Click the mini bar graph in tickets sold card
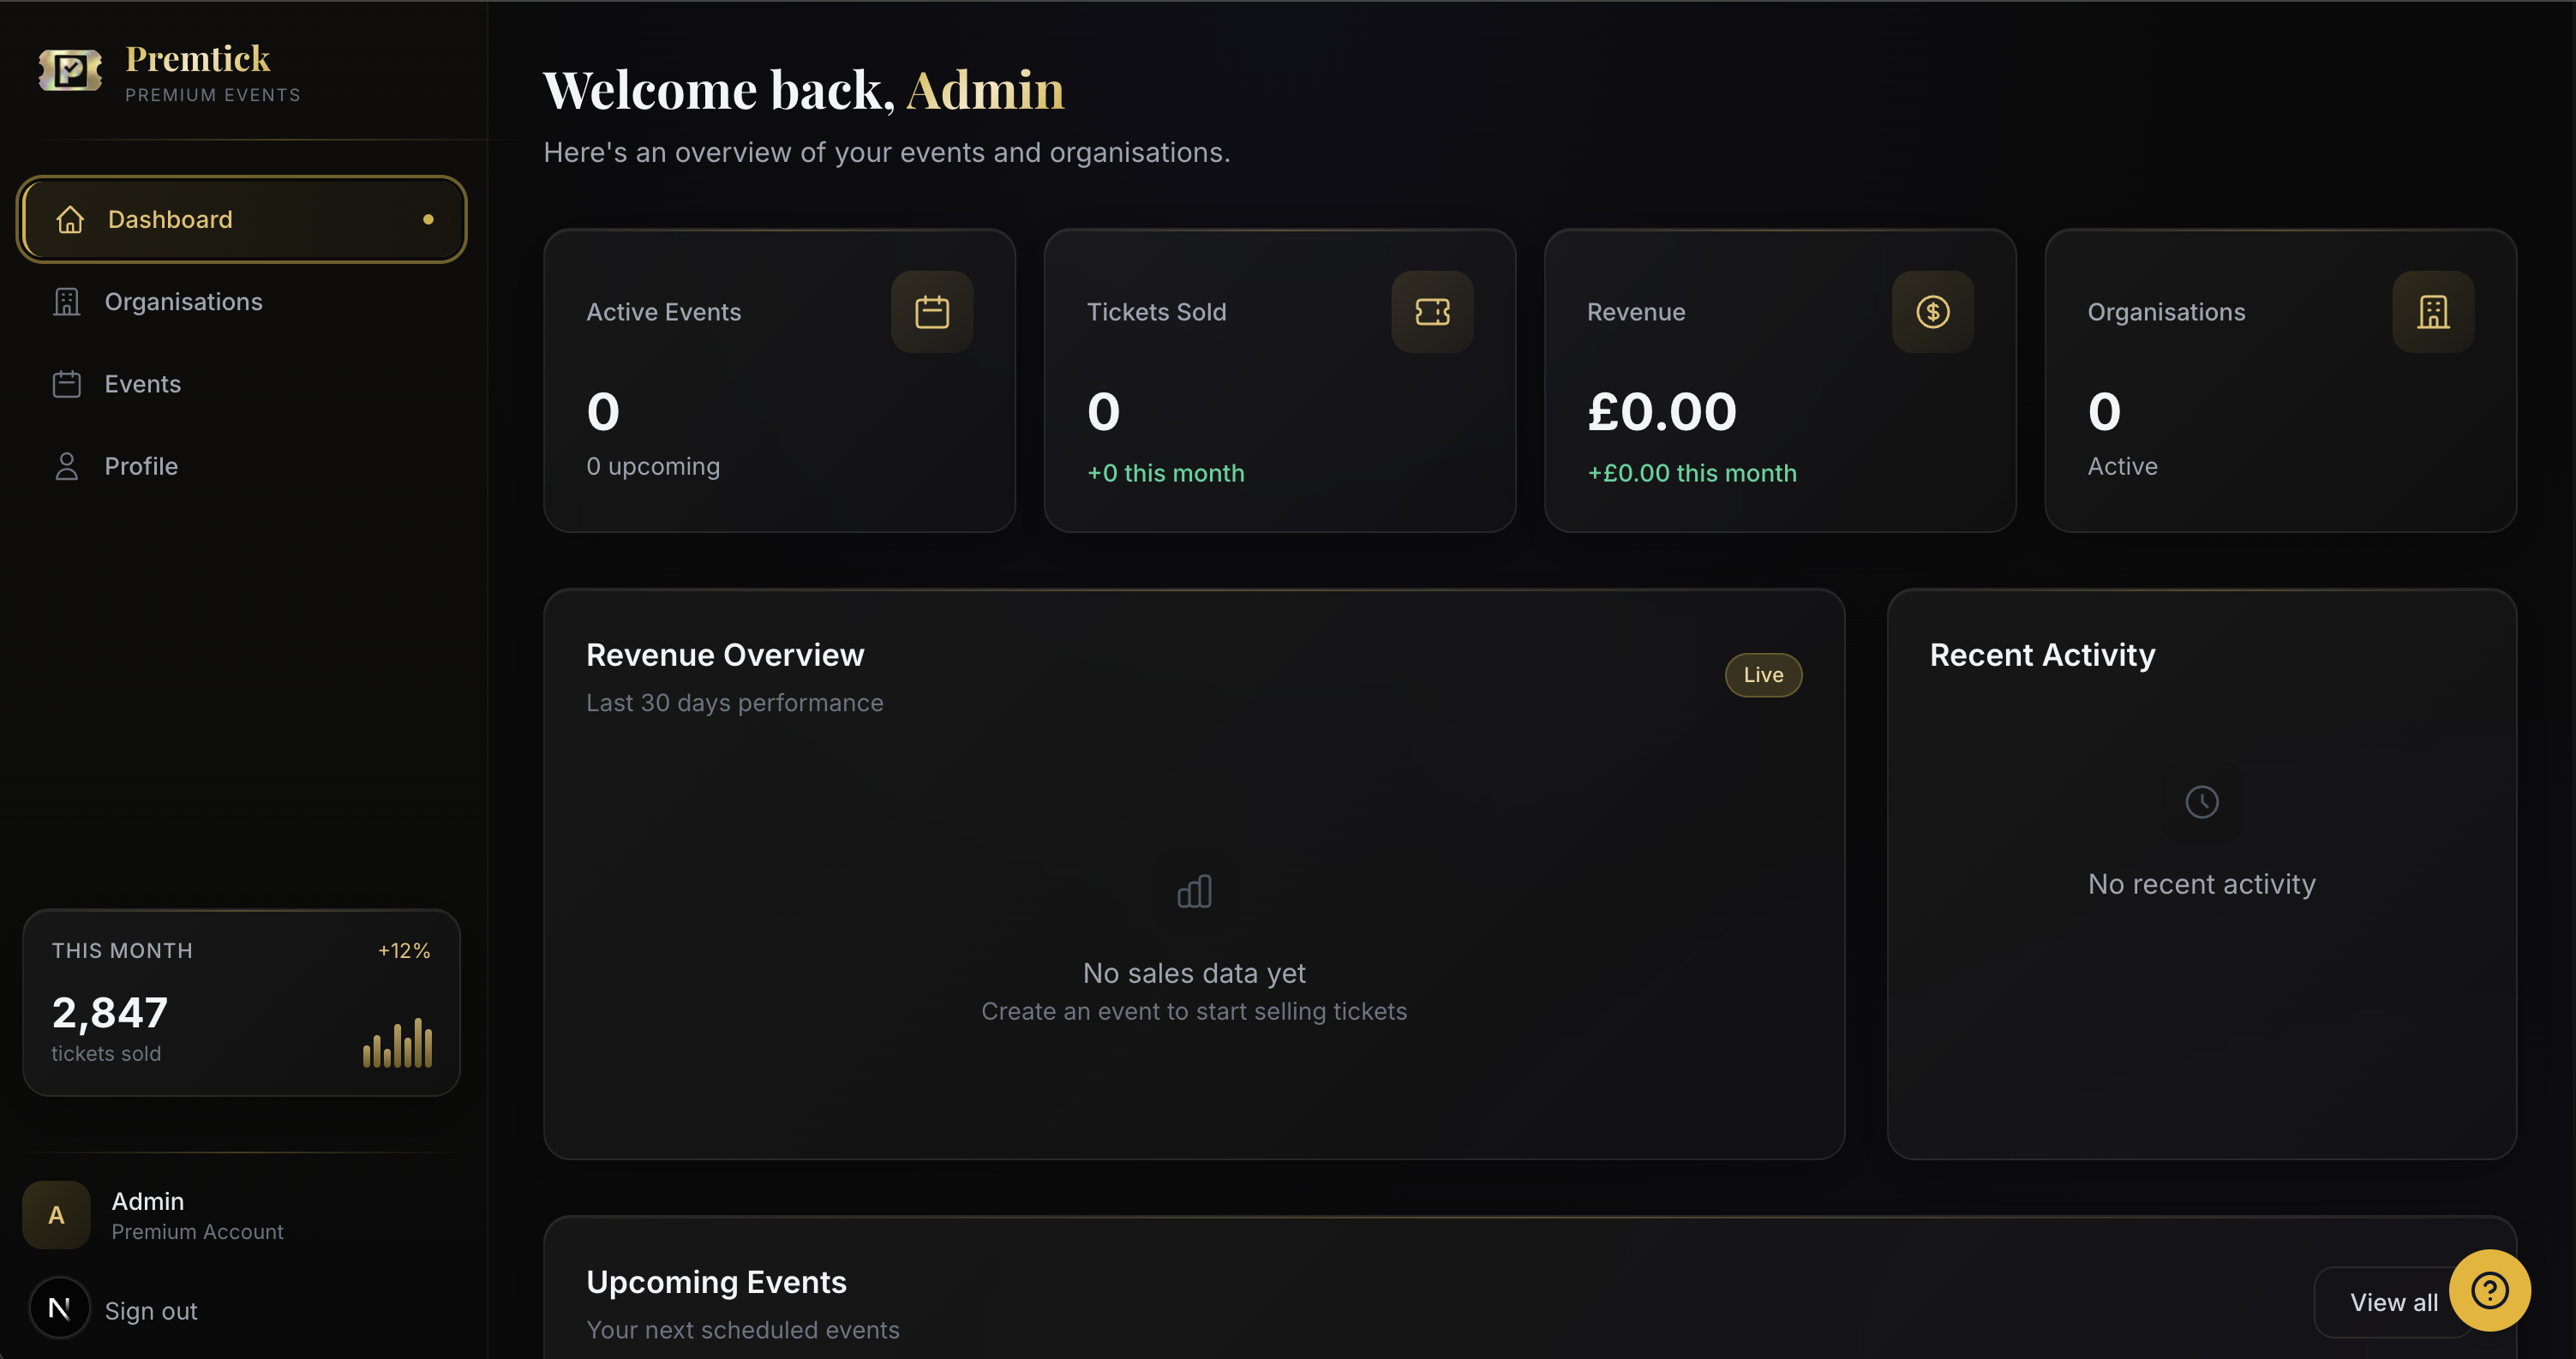This screenshot has height=1359, width=2576. coord(397,1042)
